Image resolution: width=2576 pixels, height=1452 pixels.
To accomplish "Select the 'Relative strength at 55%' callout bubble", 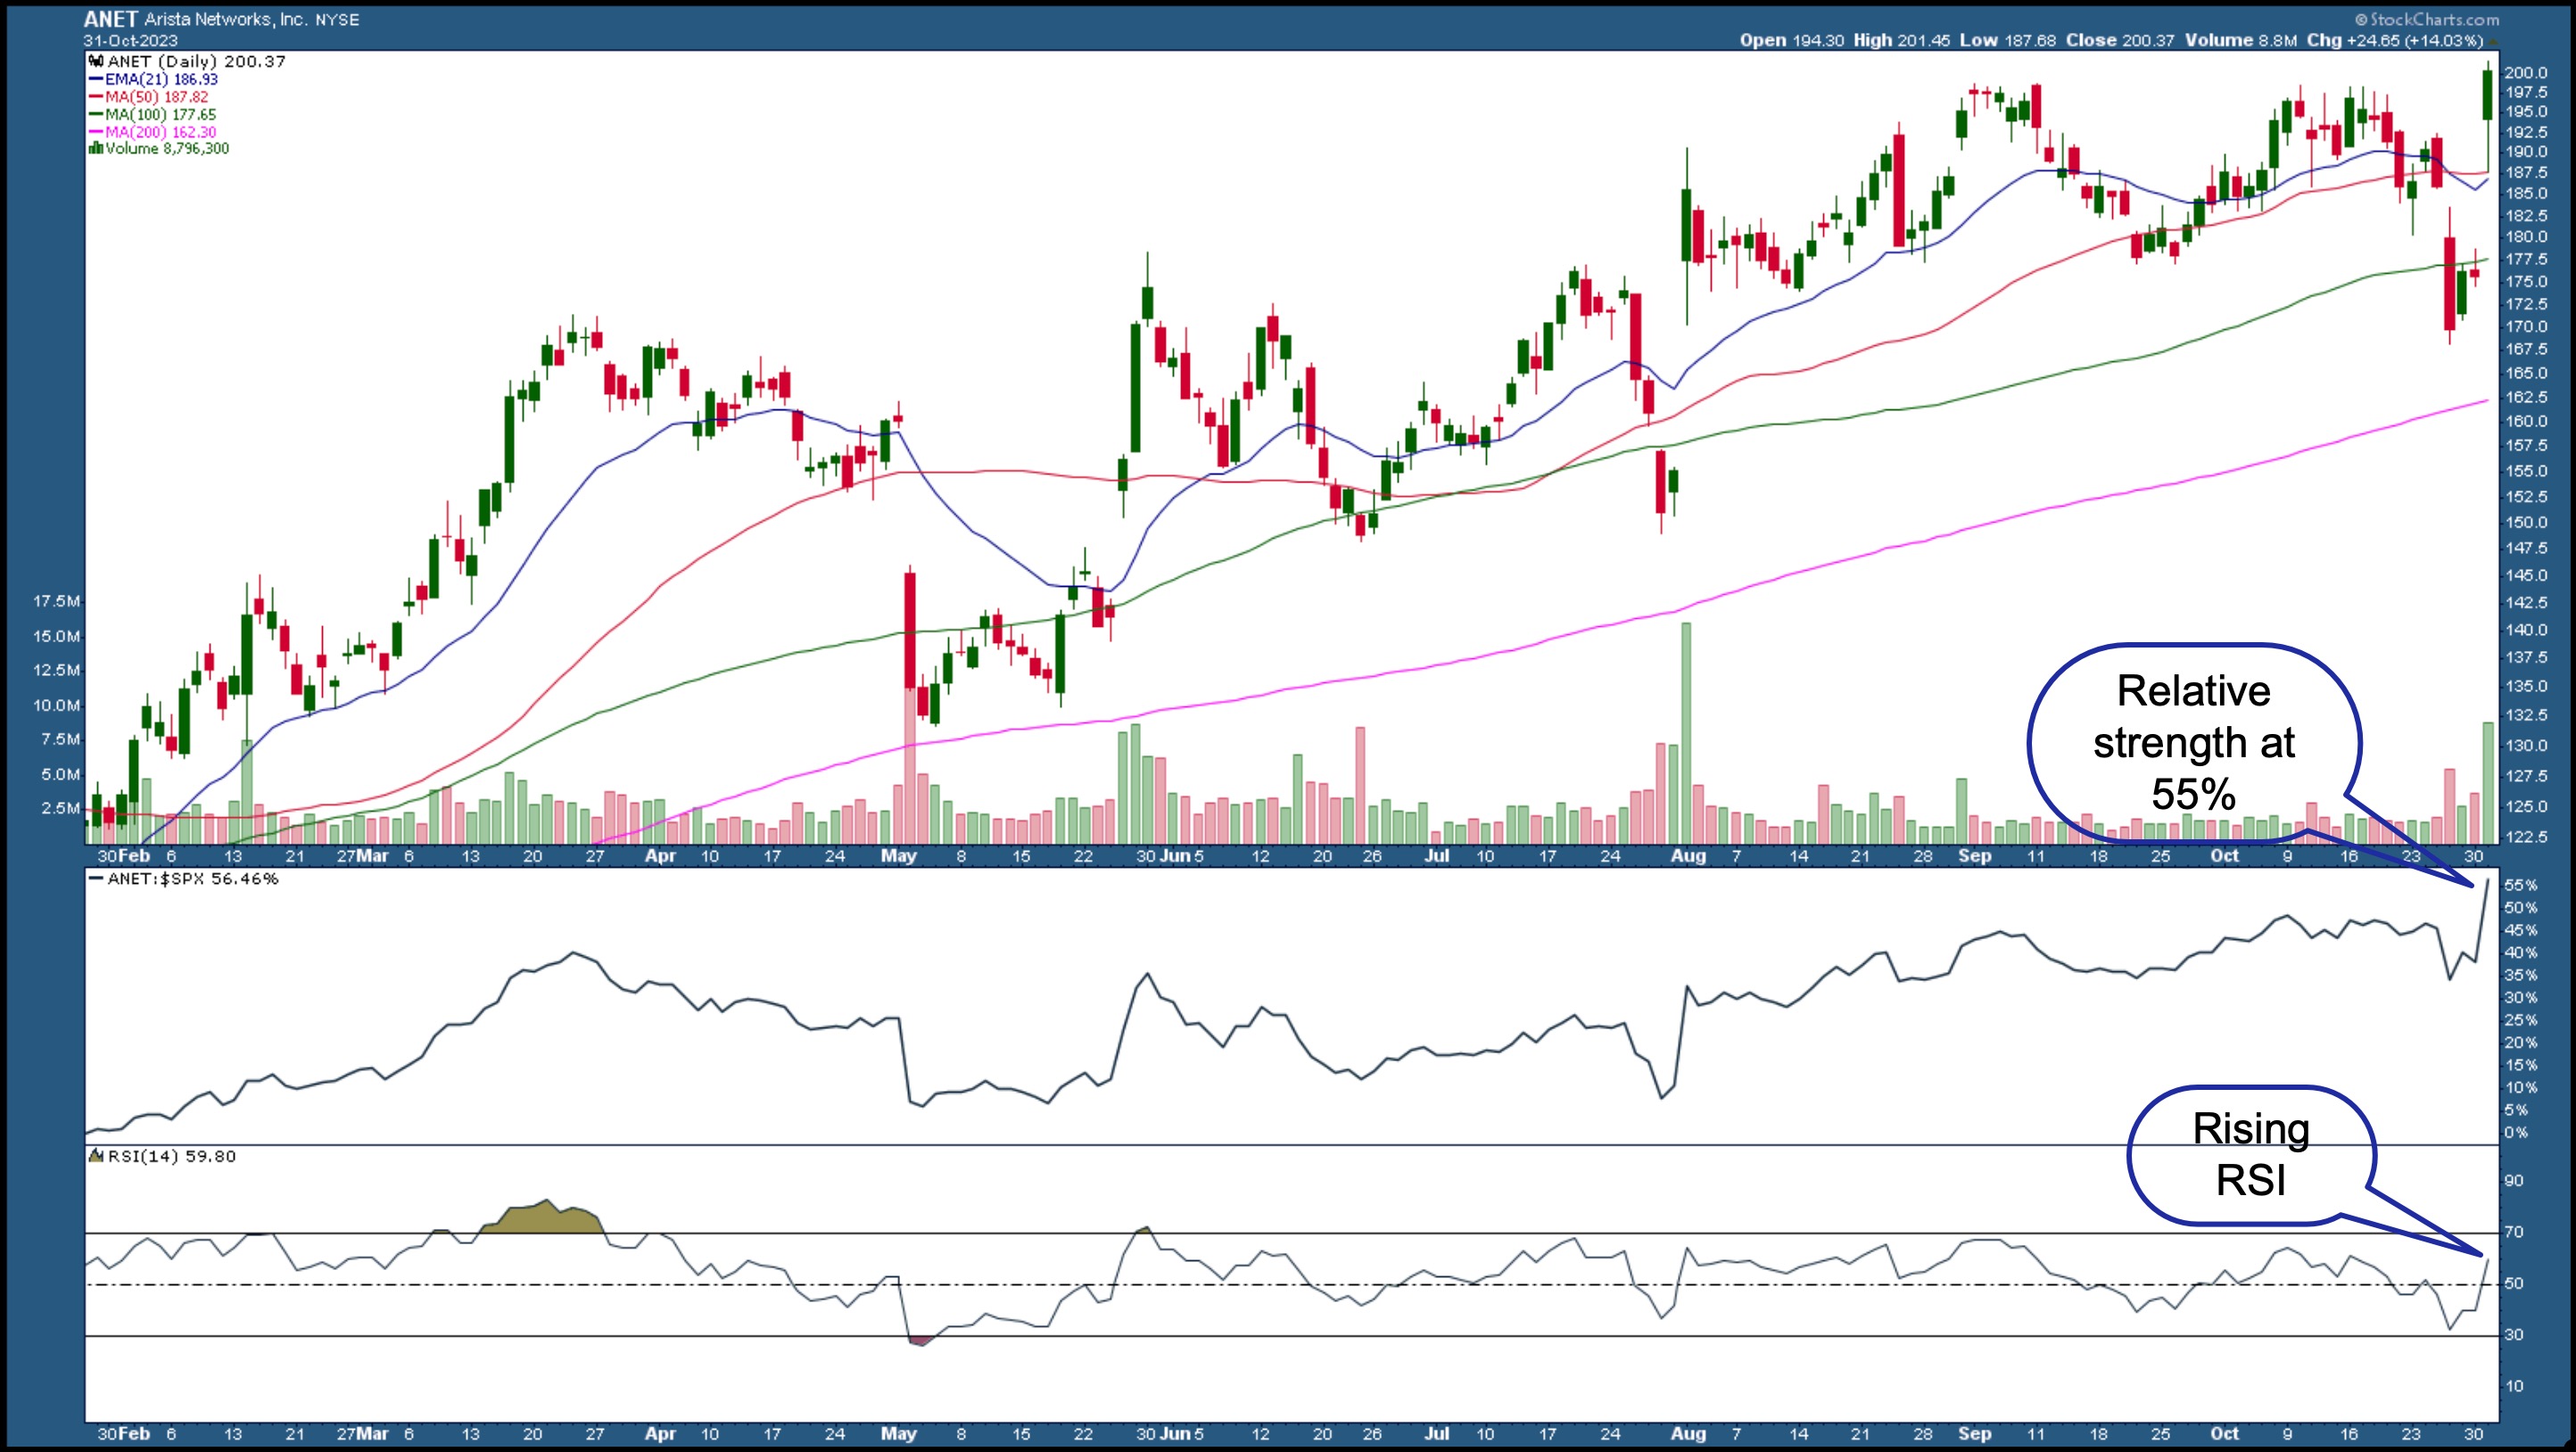I will pyautogui.click(x=2194, y=743).
